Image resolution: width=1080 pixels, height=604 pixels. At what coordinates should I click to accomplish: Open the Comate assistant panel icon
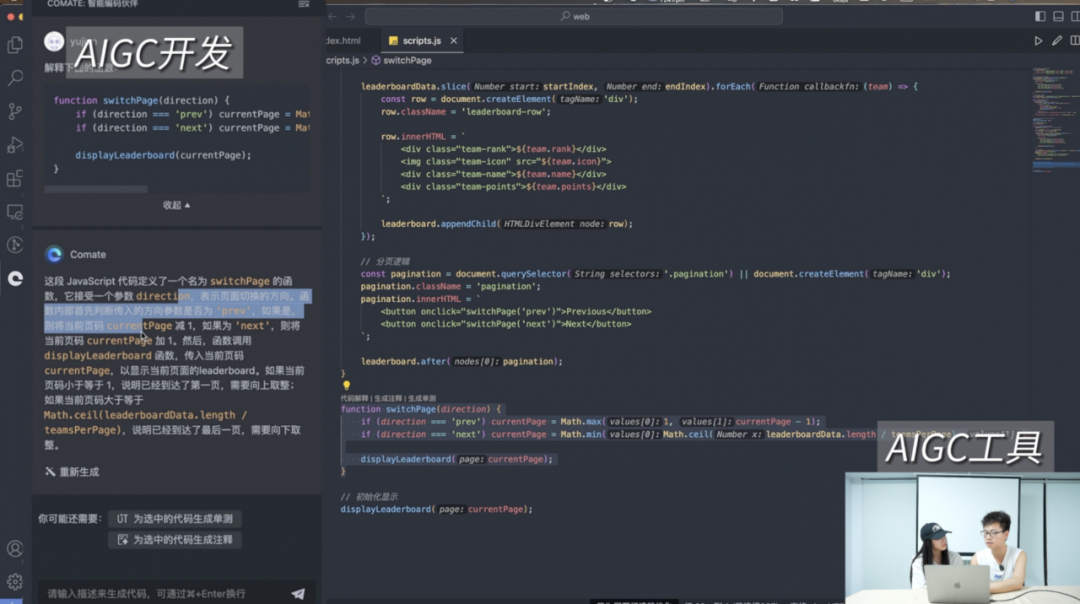[x=15, y=279]
